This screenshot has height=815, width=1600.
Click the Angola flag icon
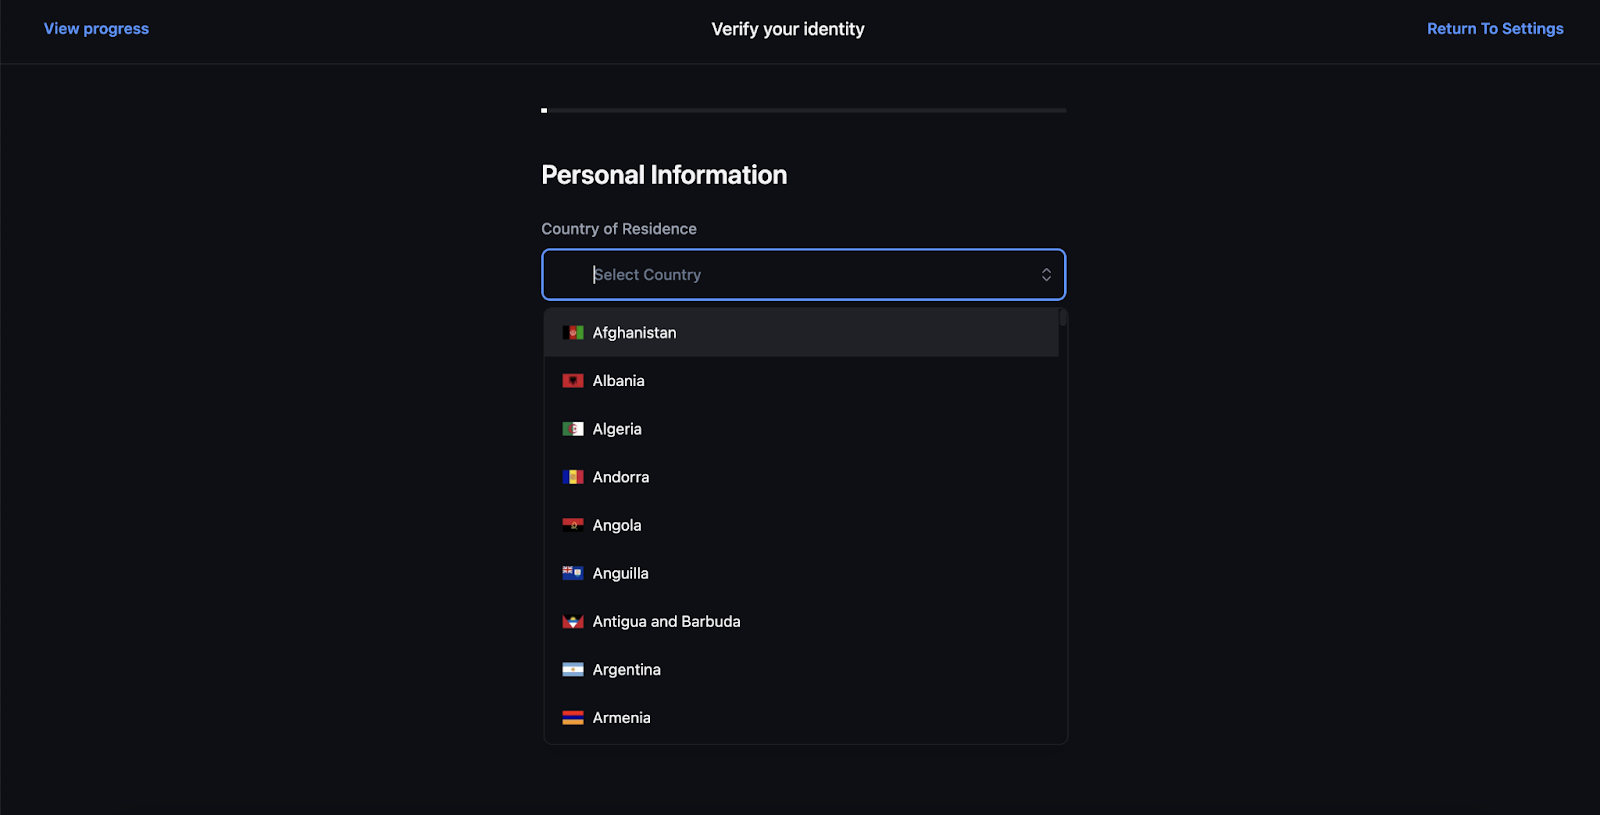point(572,525)
